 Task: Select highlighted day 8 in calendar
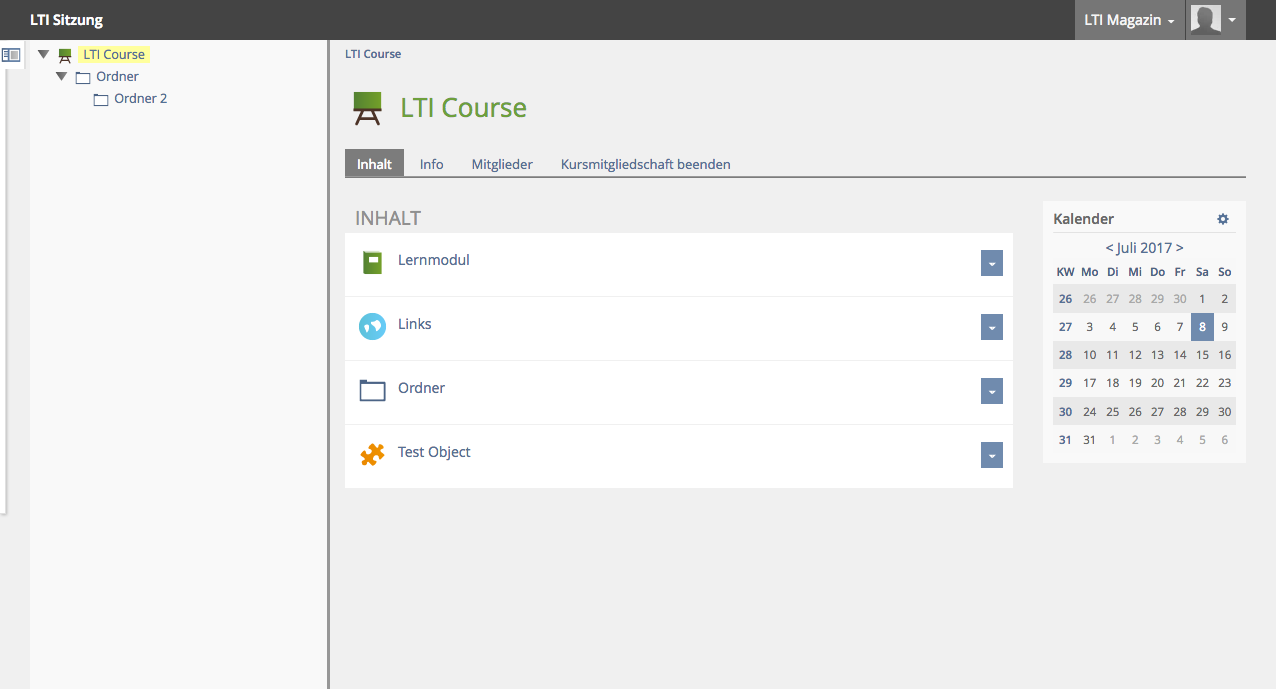1202,327
